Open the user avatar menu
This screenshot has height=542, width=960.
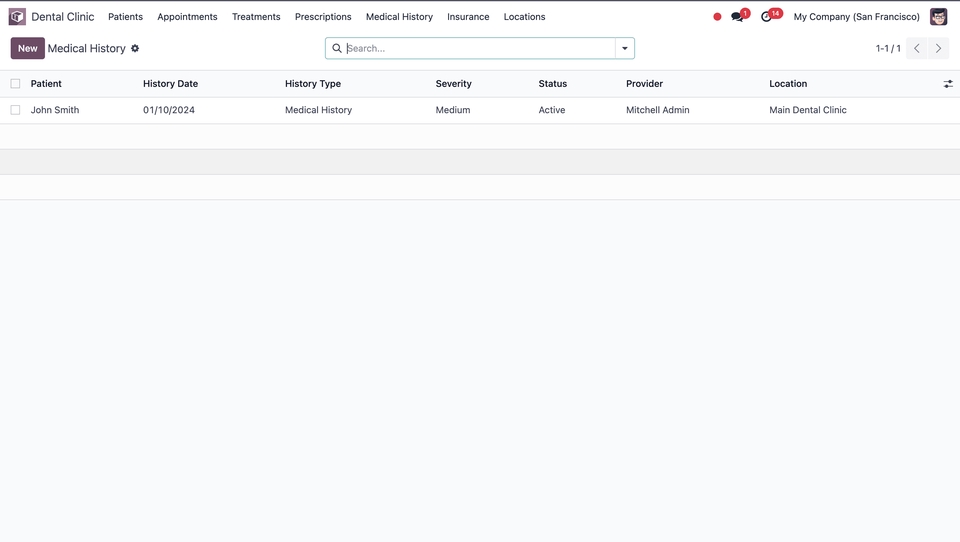click(x=938, y=17)
